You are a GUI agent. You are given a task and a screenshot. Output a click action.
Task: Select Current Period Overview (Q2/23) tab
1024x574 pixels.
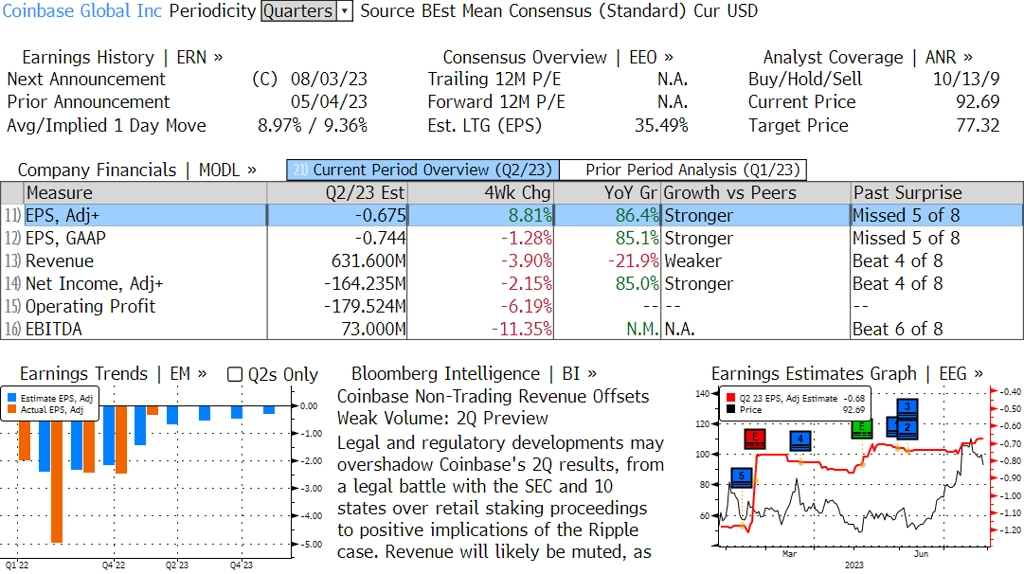pos(423,170)
